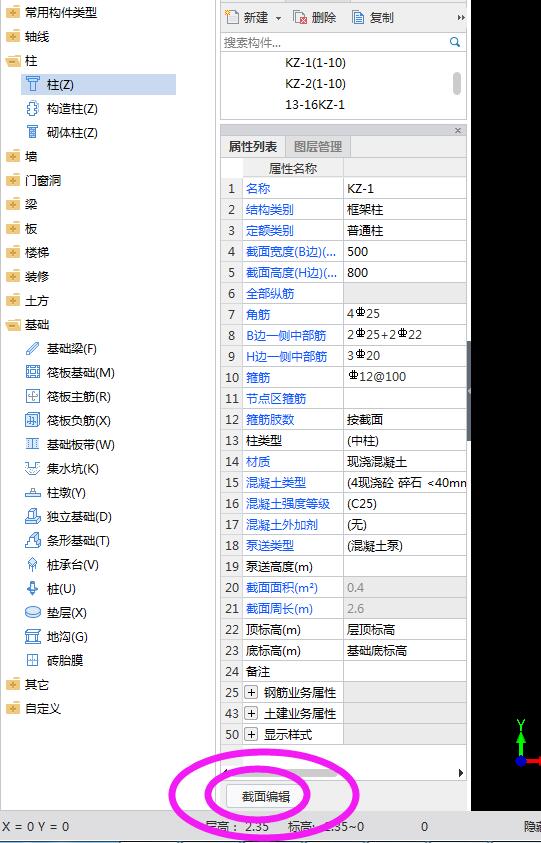The width and height of the screenshot is (541, 843).
Task: Click 底标高 value 基础底标高
Action: tap(404, 651)
